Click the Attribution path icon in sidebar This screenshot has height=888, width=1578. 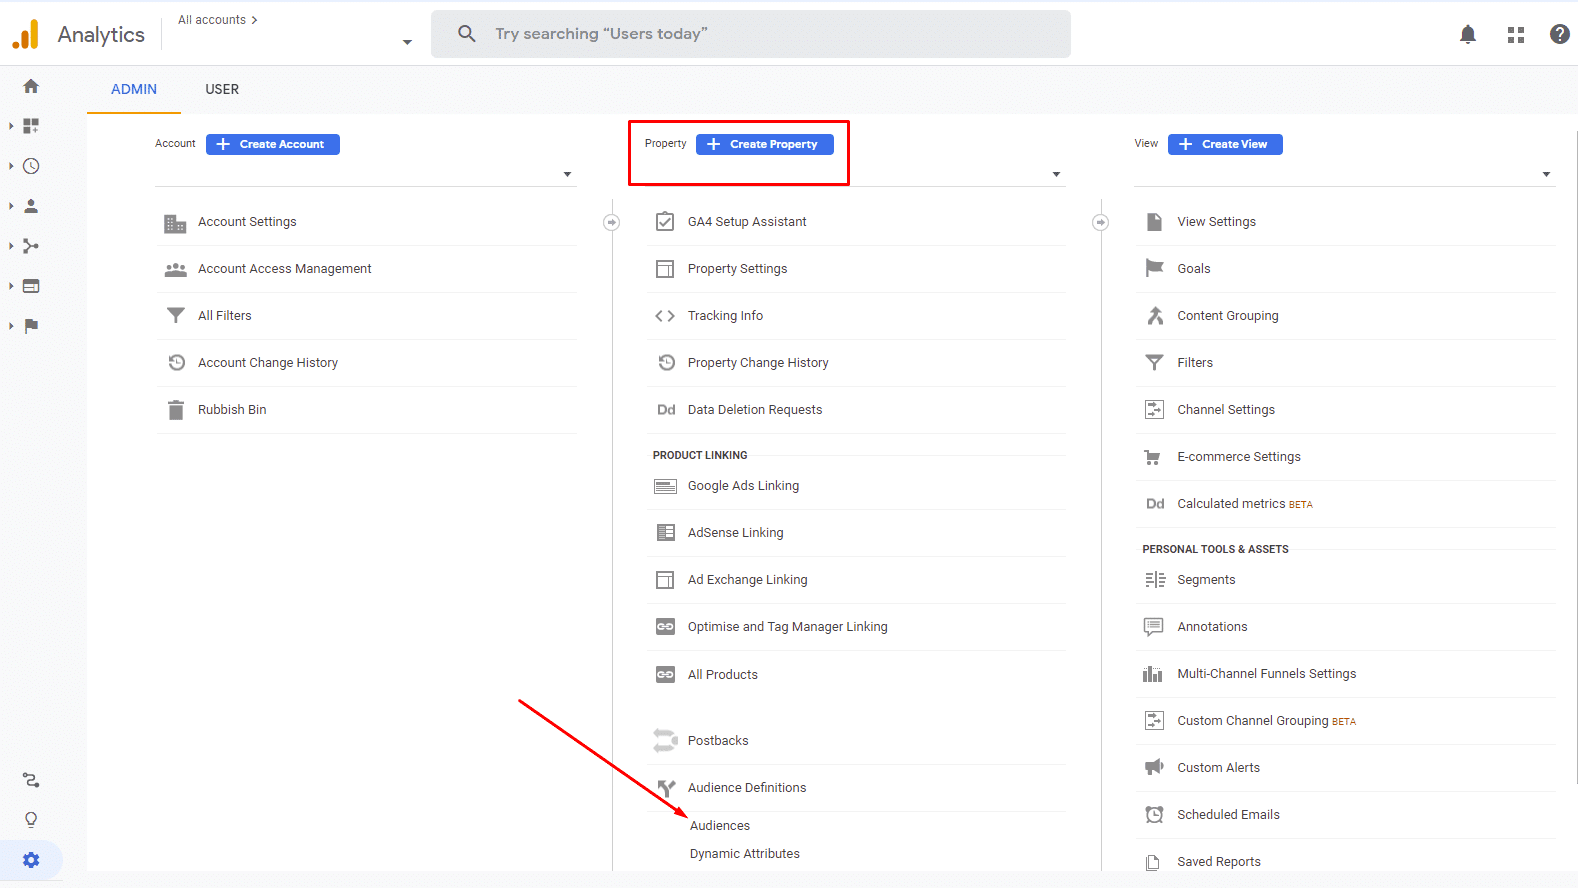[31, 780]
